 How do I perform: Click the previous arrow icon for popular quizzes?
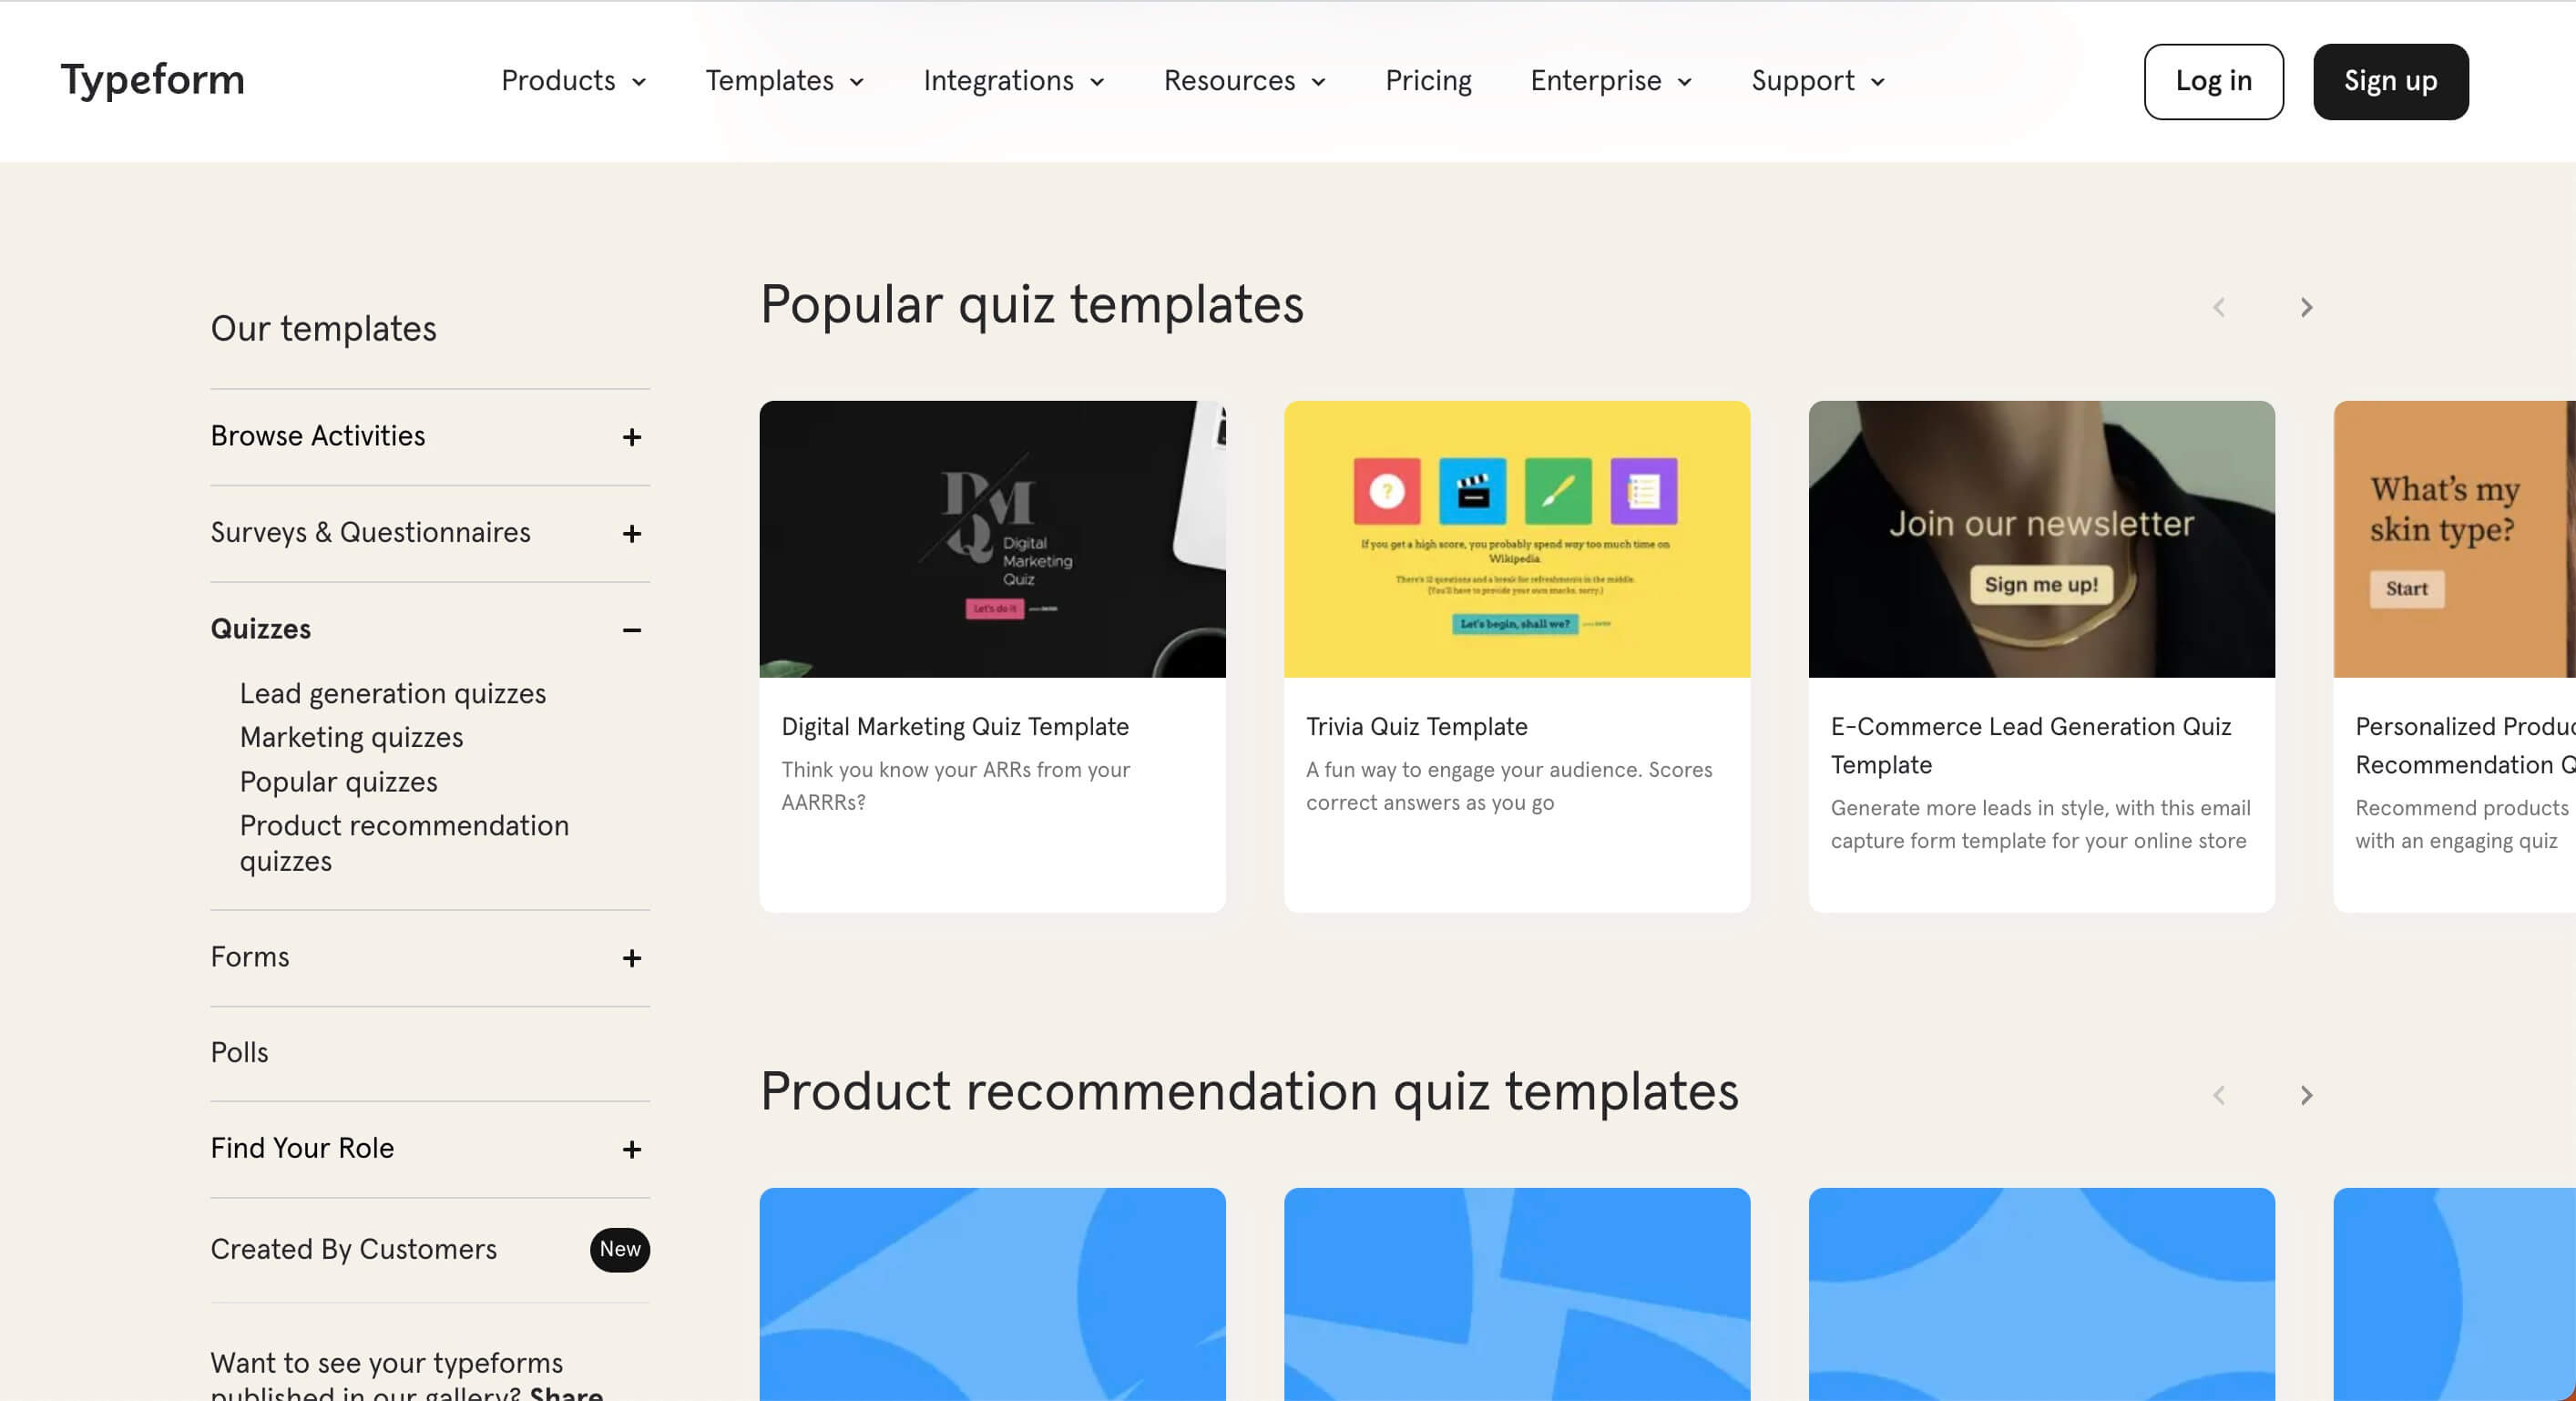[x=2219, y=307]
